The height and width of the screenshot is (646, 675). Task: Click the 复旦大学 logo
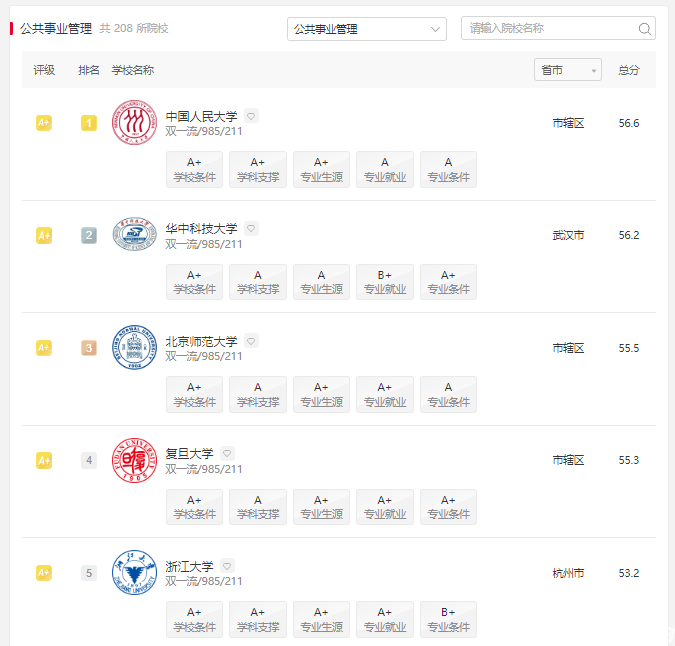point(134,460)
